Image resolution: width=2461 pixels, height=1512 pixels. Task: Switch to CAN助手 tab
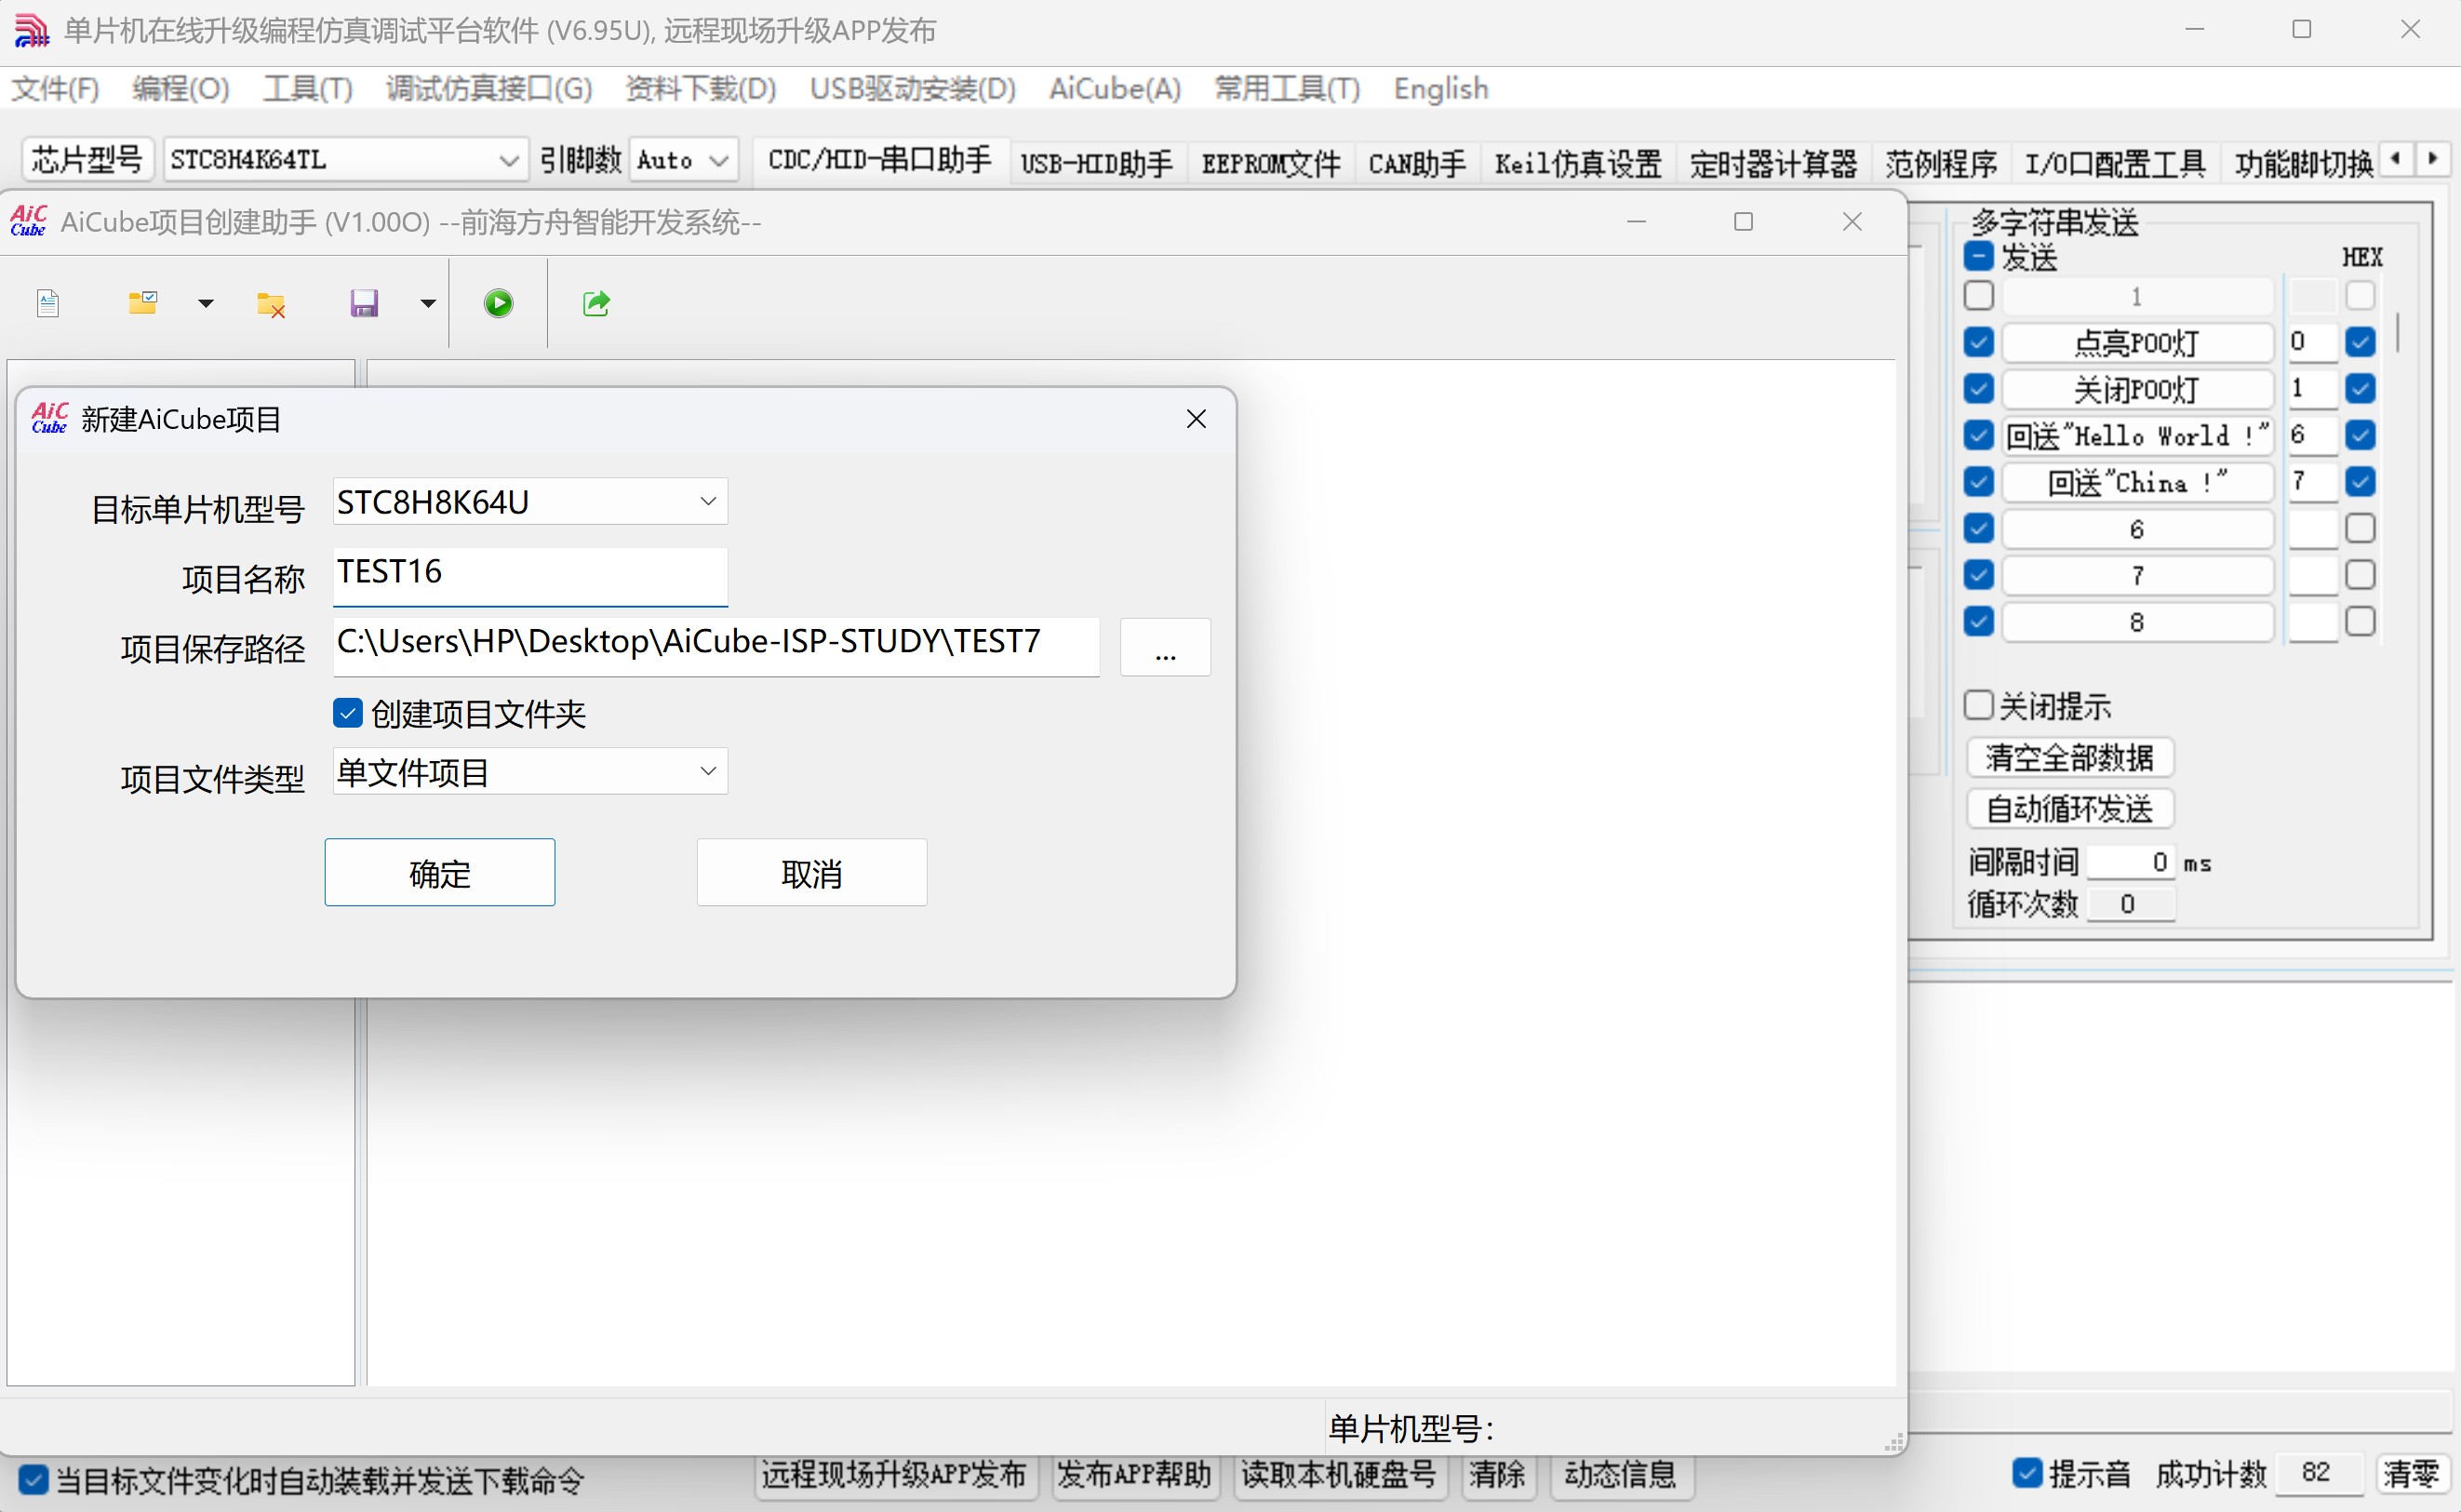pos(1417,162)
